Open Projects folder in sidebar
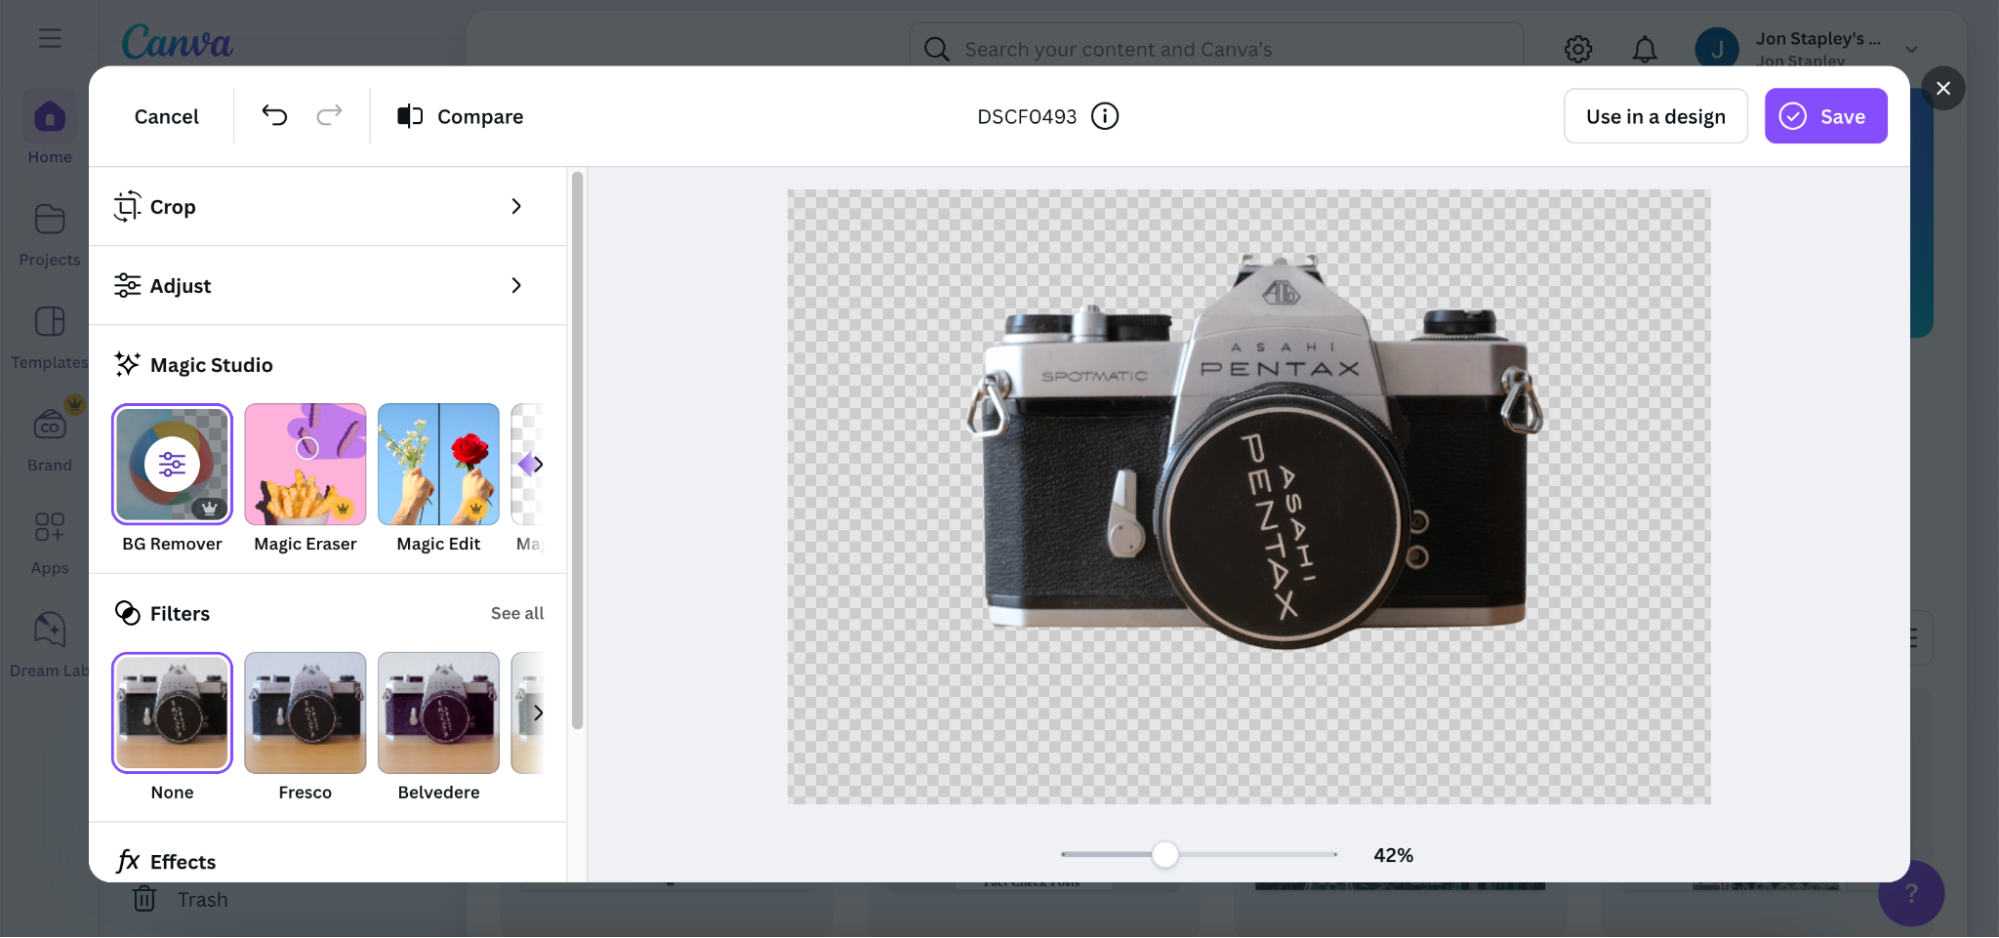 pos(50,235)
